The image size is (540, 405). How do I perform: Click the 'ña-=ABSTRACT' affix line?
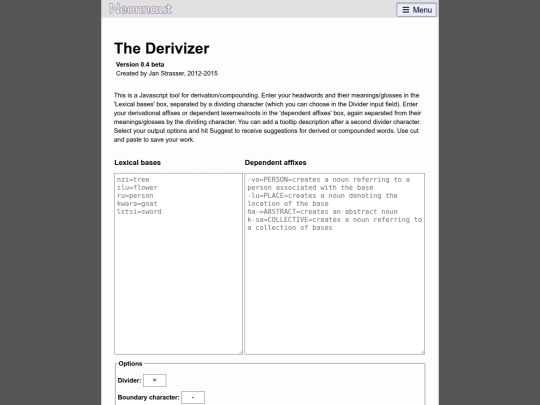(x=322, y=211)
